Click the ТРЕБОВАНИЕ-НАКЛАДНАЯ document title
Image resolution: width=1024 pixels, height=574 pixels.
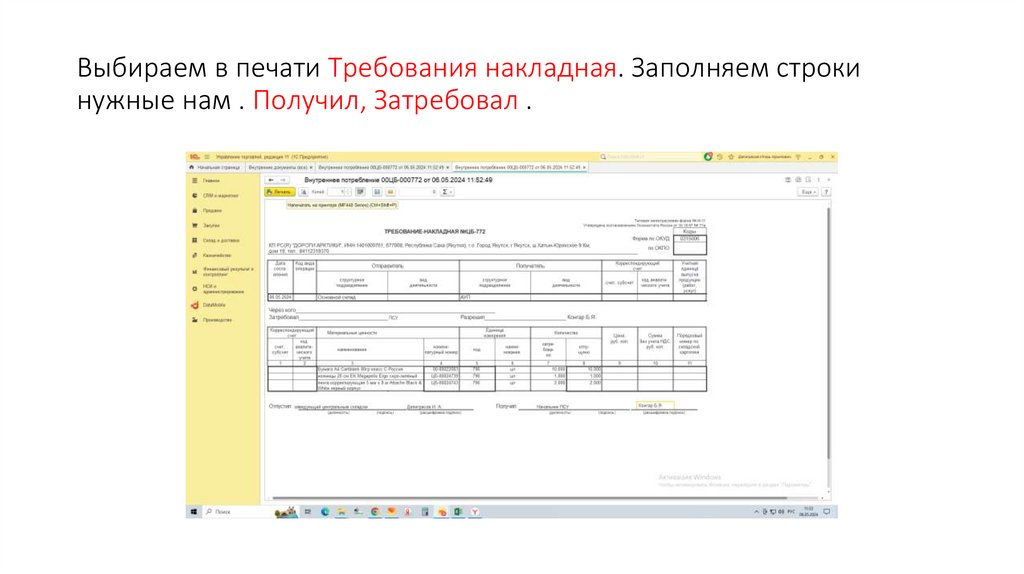pos(434,231)
